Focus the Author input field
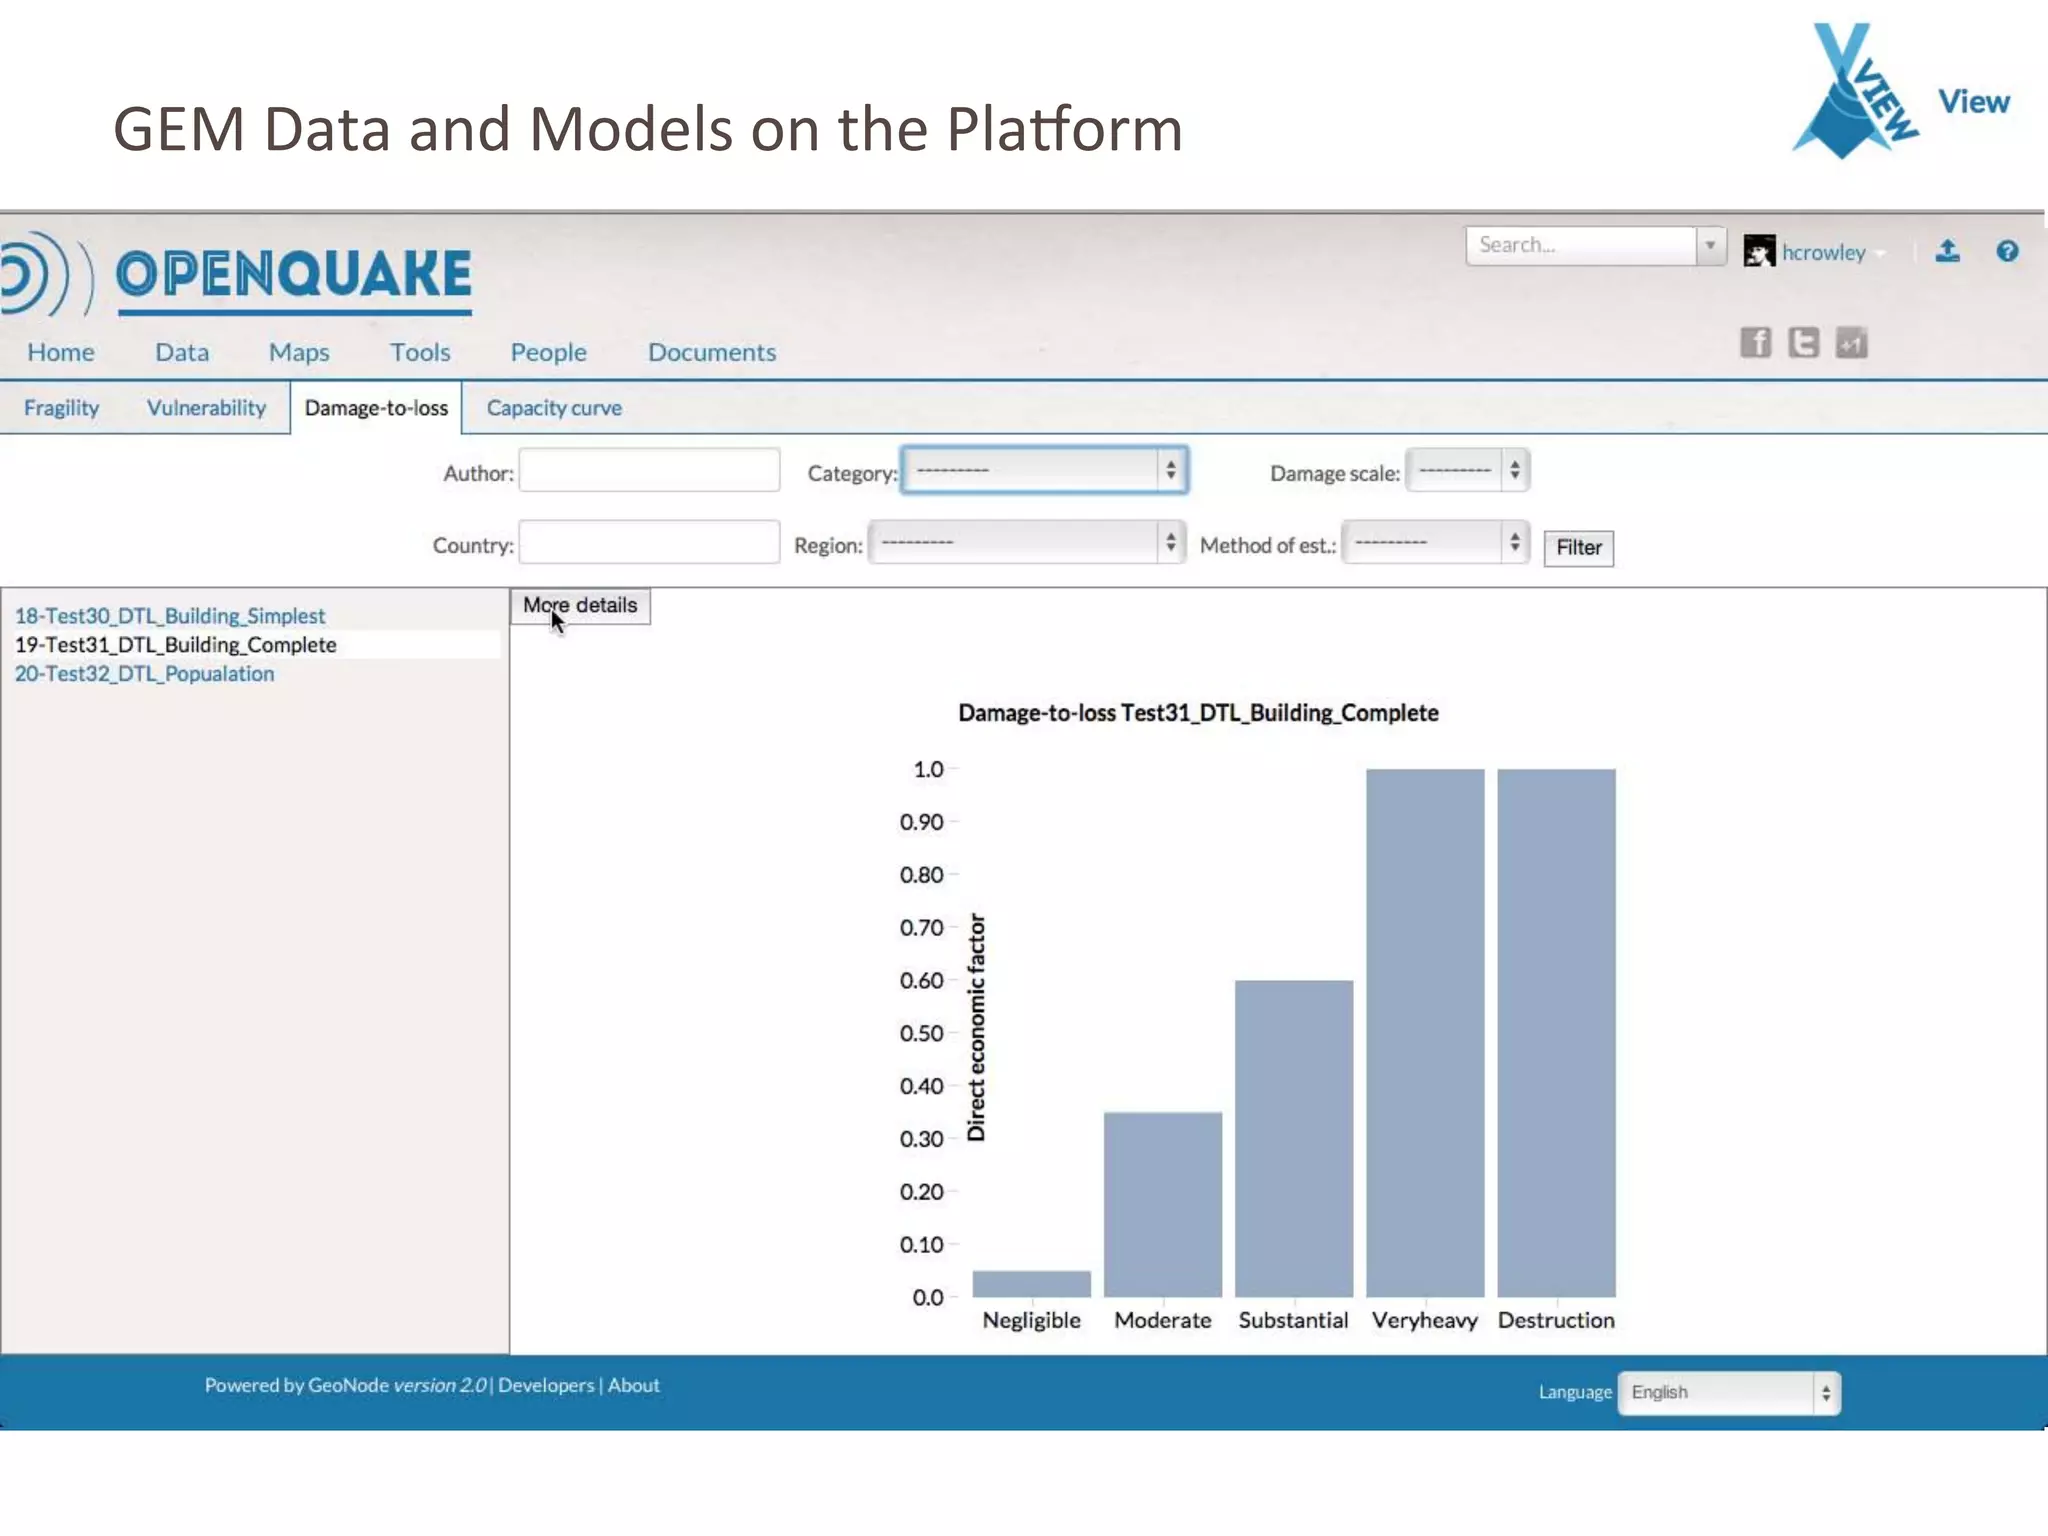 click(x=649, y=470)
